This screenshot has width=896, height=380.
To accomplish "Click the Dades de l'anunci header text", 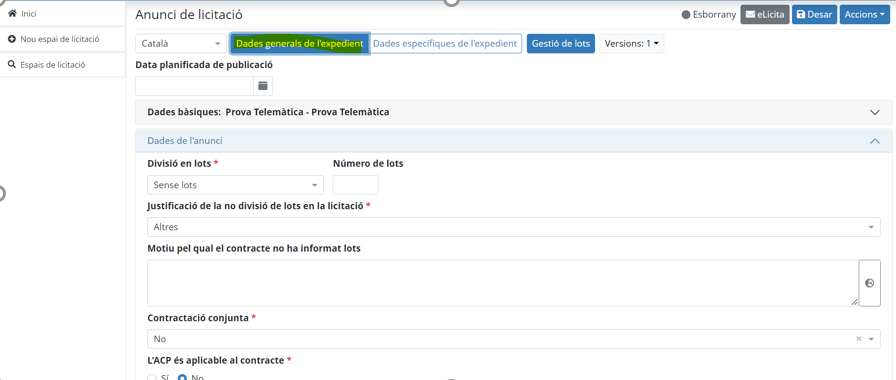I will (185, 141).
